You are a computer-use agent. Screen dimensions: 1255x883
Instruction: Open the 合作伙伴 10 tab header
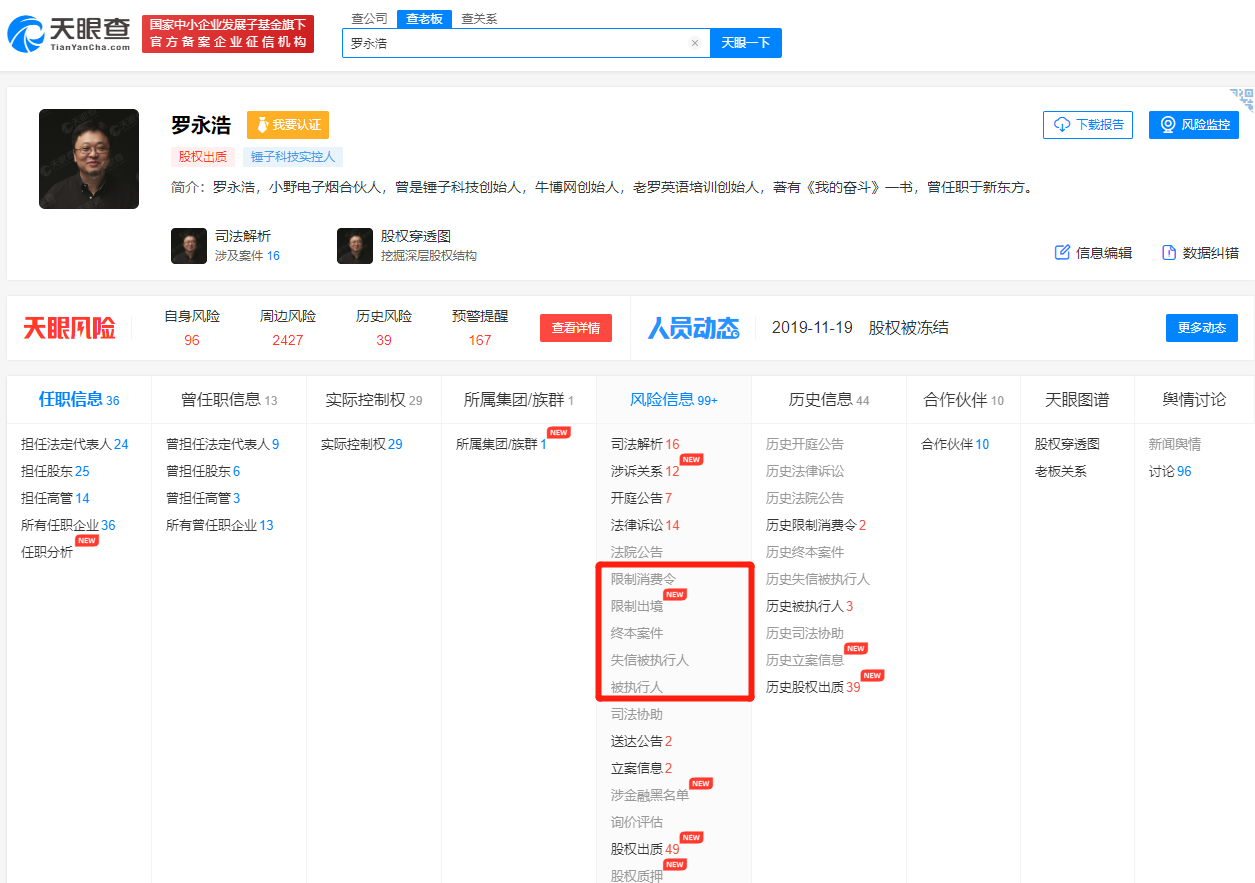coord(963,400)
